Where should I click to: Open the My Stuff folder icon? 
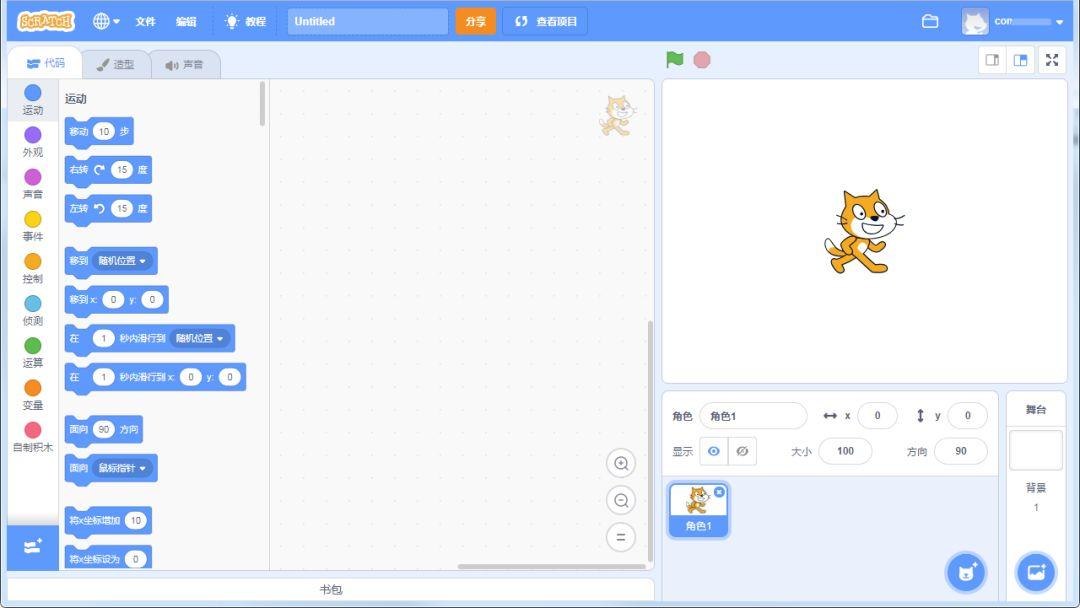pyautogui.click(x=930, y=21)
